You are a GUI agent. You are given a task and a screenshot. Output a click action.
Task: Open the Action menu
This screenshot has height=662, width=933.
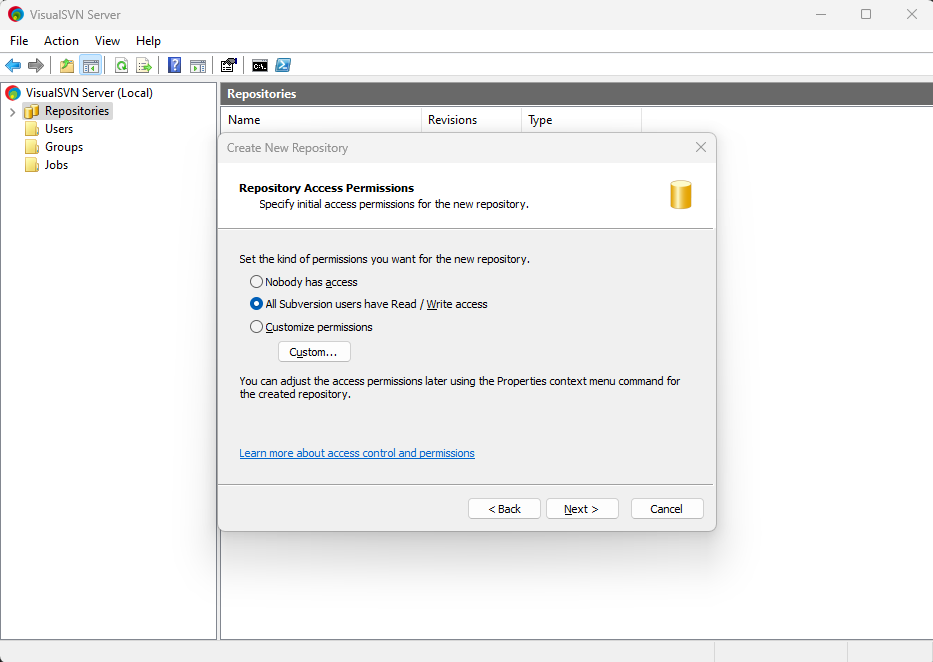point(61,41)
